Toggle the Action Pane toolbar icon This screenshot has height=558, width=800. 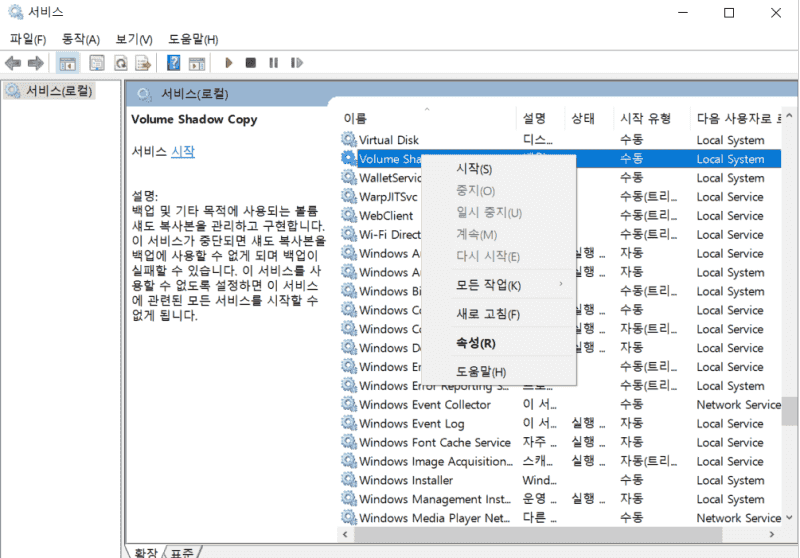pyautogui.click(x=196, y=63)
